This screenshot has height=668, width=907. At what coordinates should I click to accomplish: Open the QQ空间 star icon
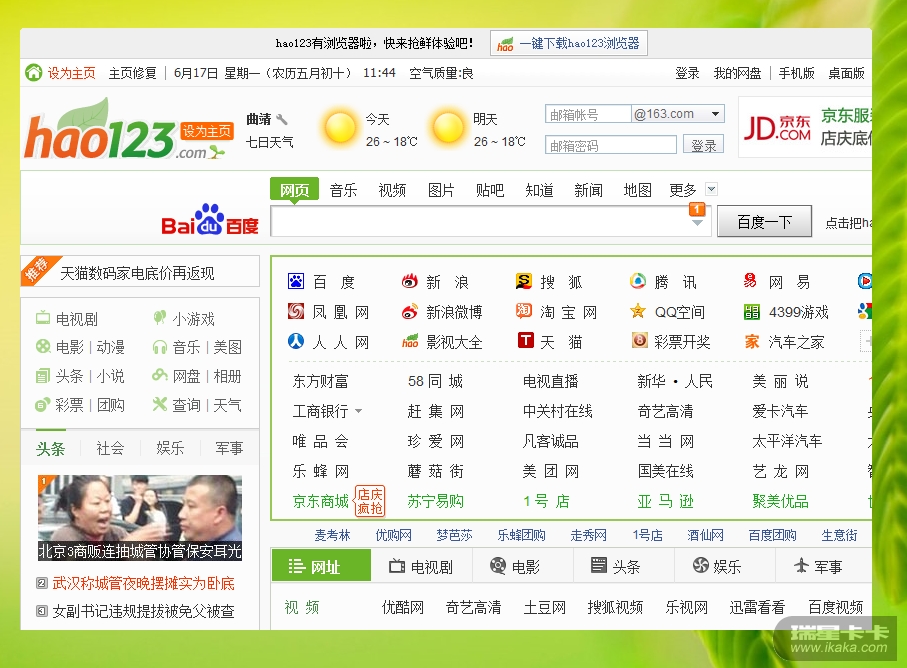pos(638,312)
